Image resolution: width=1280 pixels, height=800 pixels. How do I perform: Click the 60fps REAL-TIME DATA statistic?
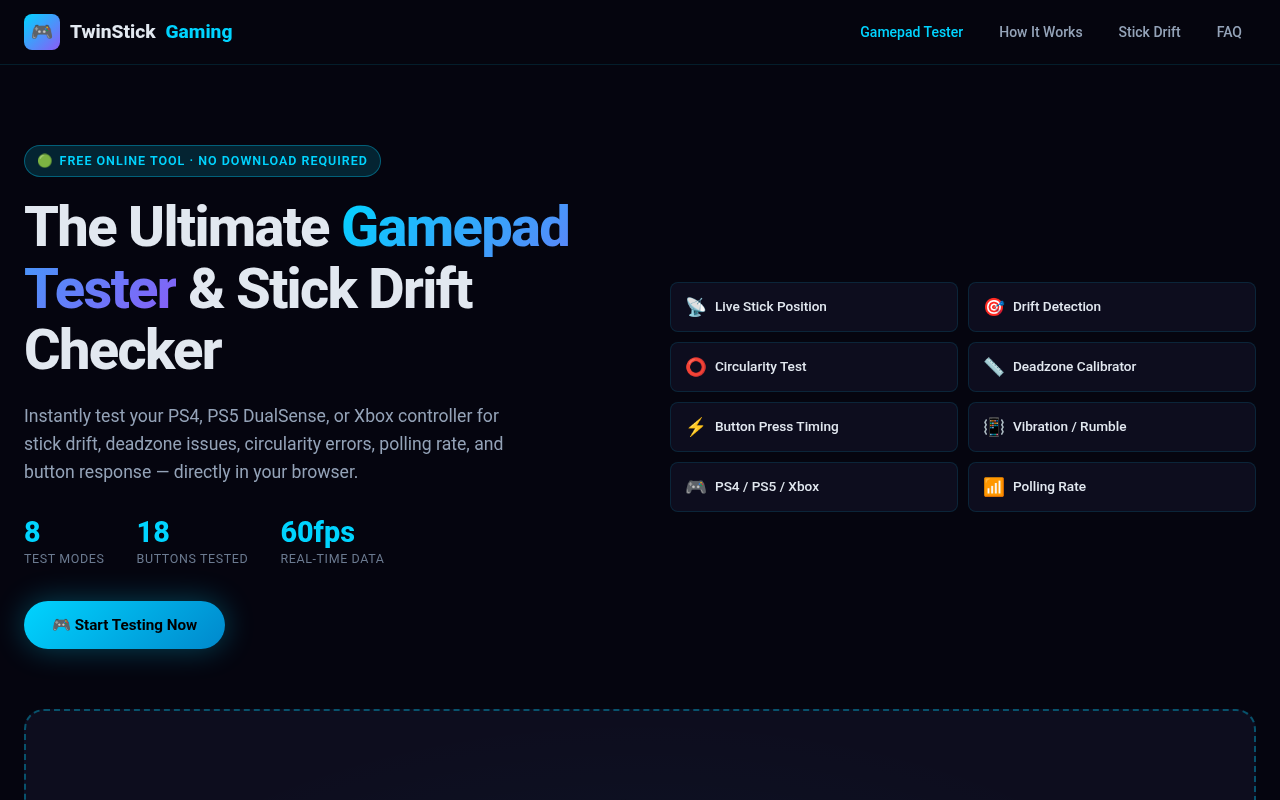click(332, 541)
